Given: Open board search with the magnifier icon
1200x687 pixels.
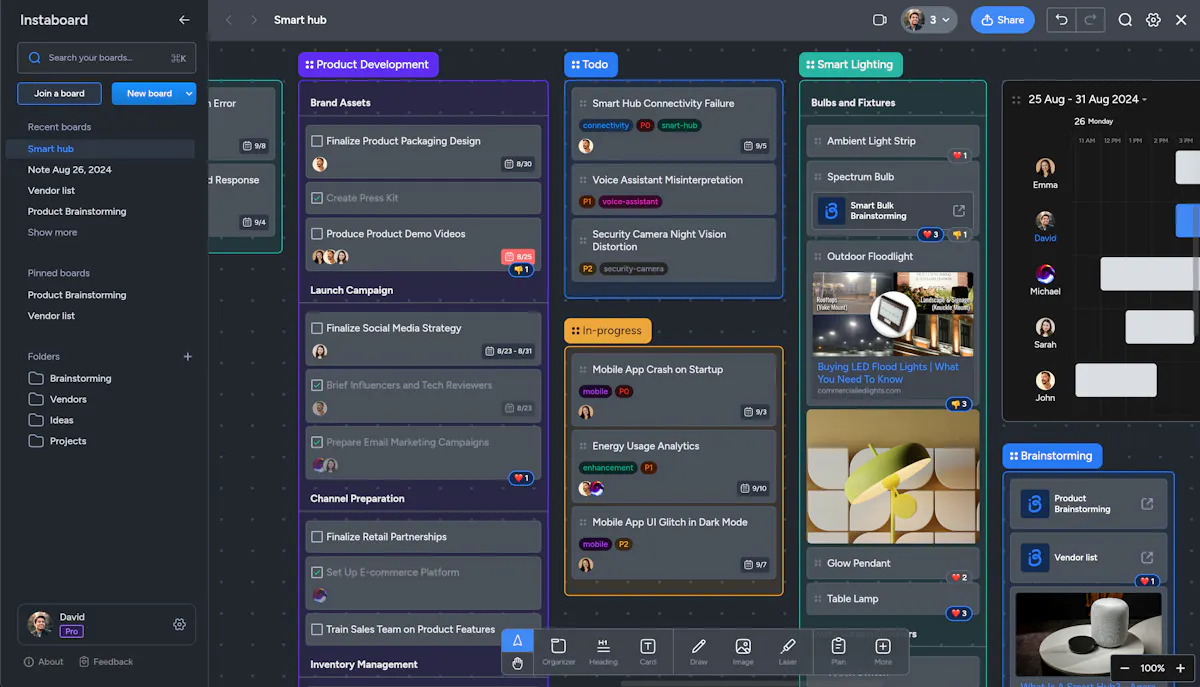Looking at the screenshot, I should pos(1125,20).
